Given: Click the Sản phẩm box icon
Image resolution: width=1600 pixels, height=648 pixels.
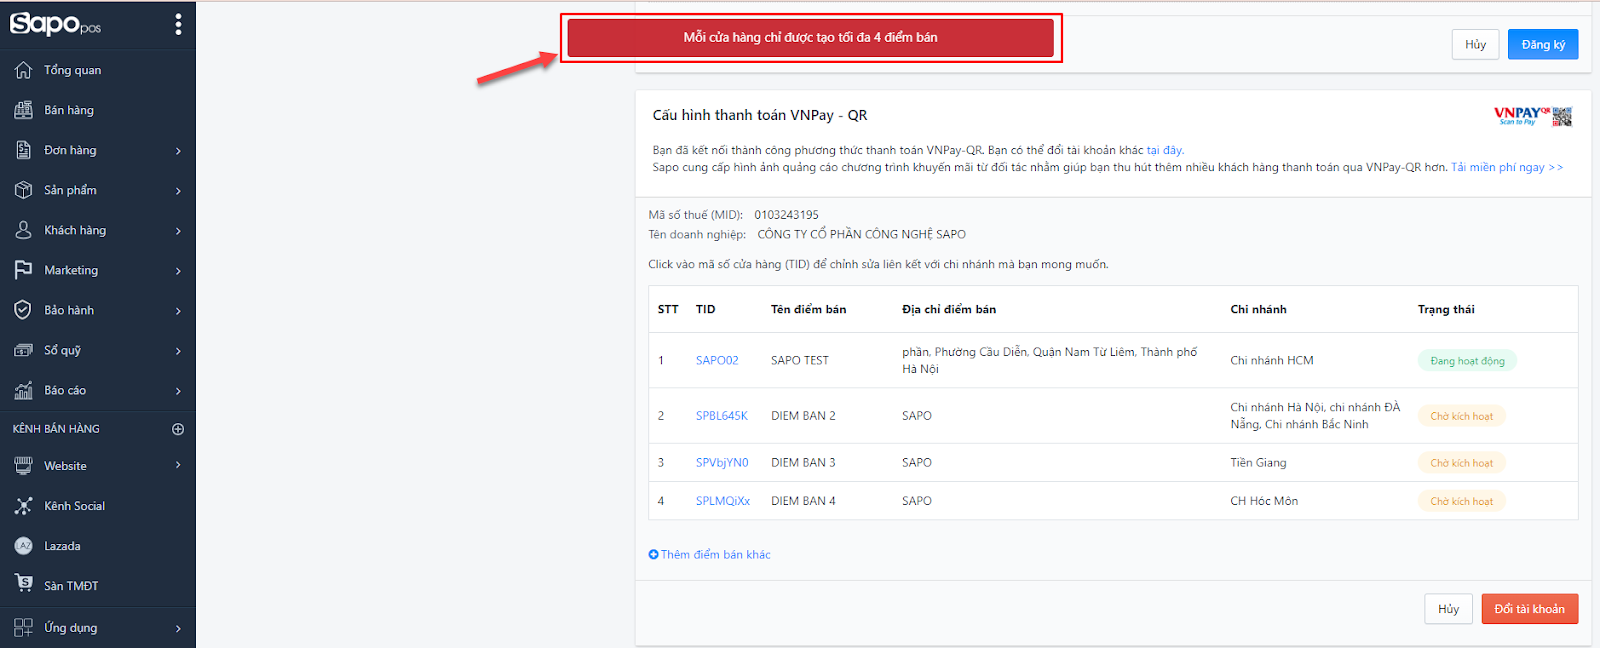Looking at the screenshot, I should [23, 190].
